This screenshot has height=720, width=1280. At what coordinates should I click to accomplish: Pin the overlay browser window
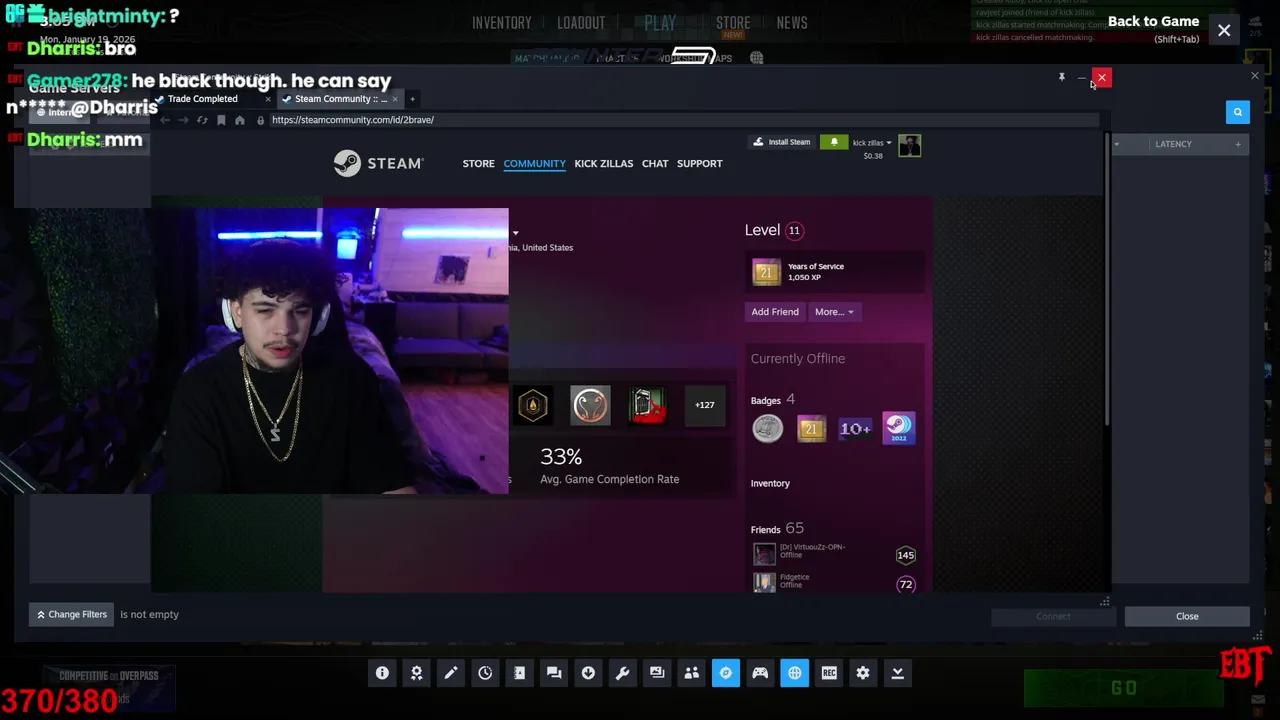coord(1061,77)
